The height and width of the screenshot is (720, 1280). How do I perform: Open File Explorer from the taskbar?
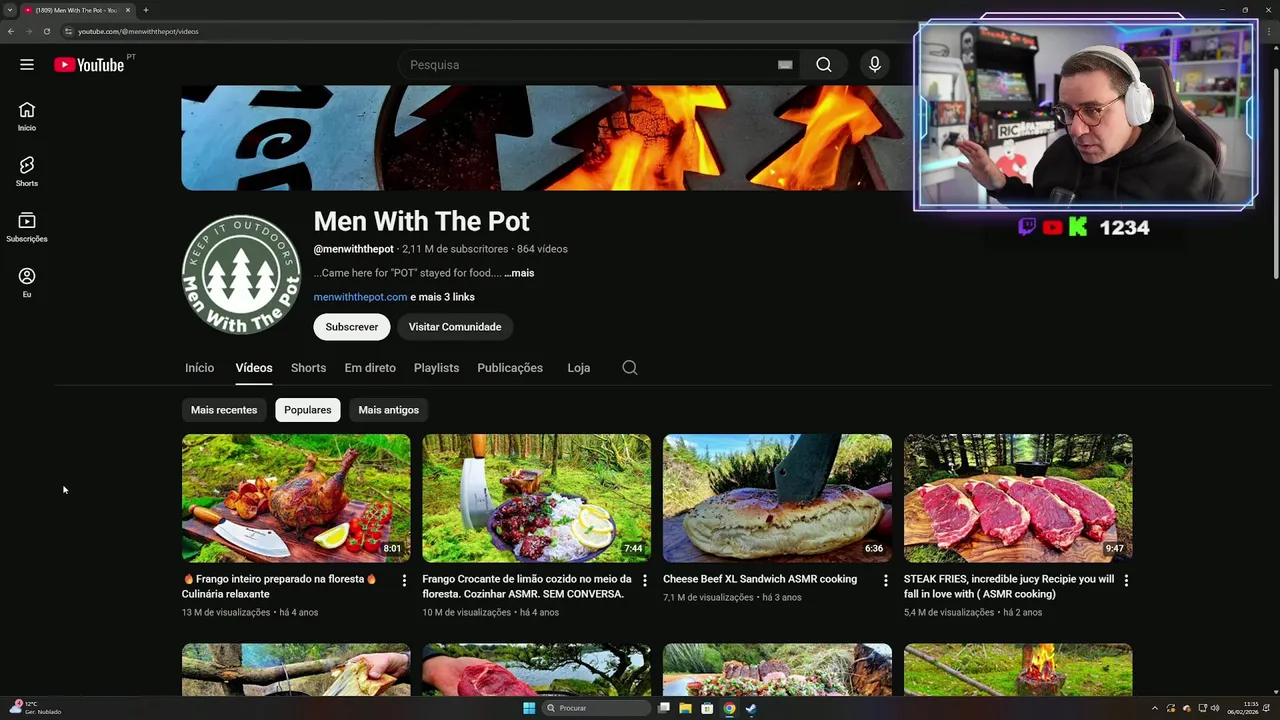click(685, 708)
